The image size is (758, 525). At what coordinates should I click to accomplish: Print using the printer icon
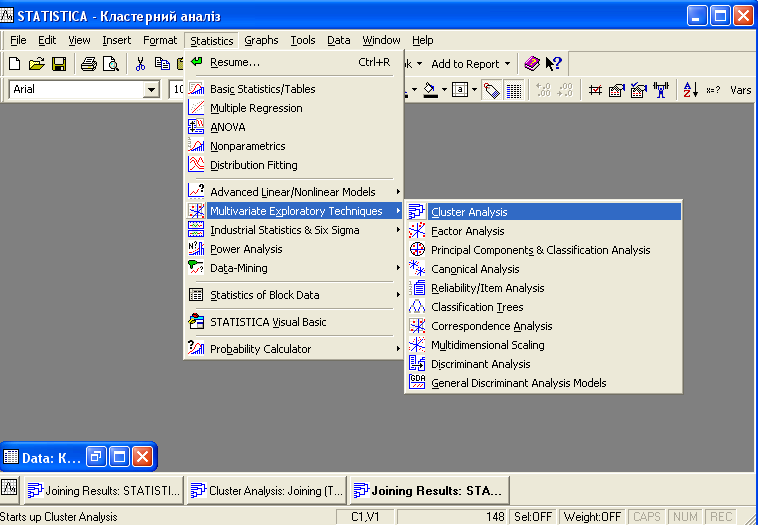88,64
